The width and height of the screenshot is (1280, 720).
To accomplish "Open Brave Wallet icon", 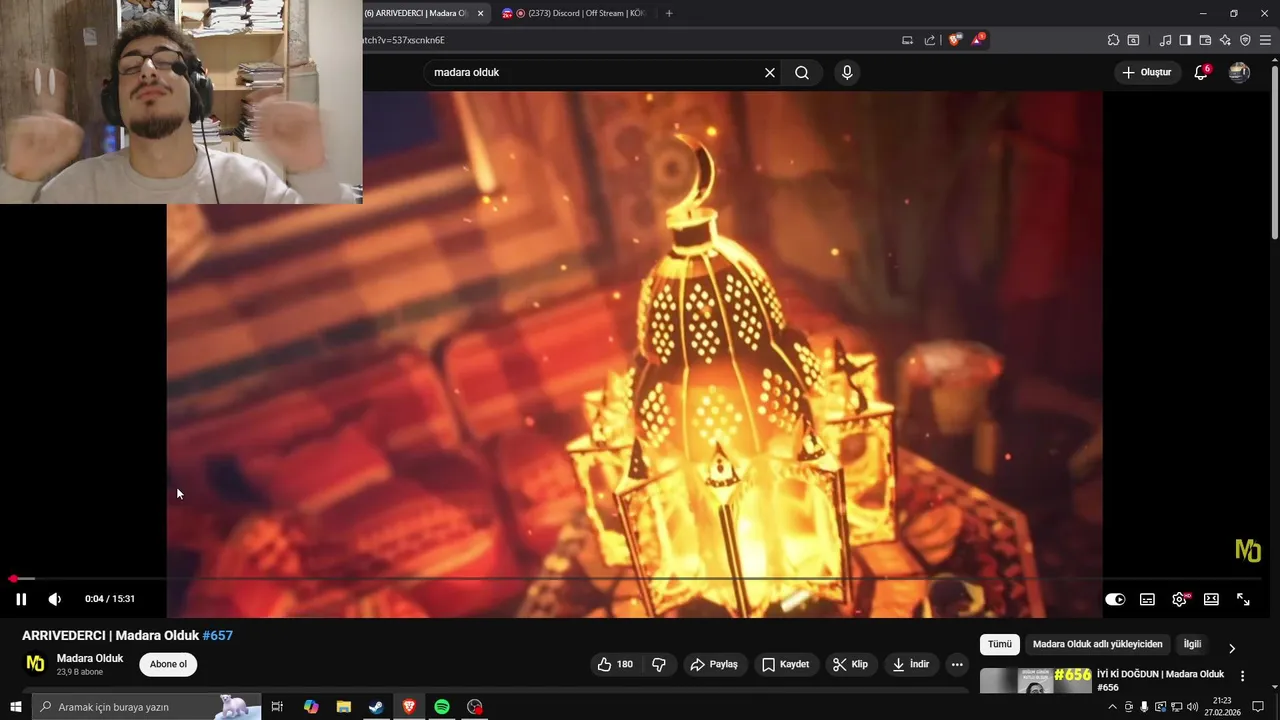I will (1205, 40).
